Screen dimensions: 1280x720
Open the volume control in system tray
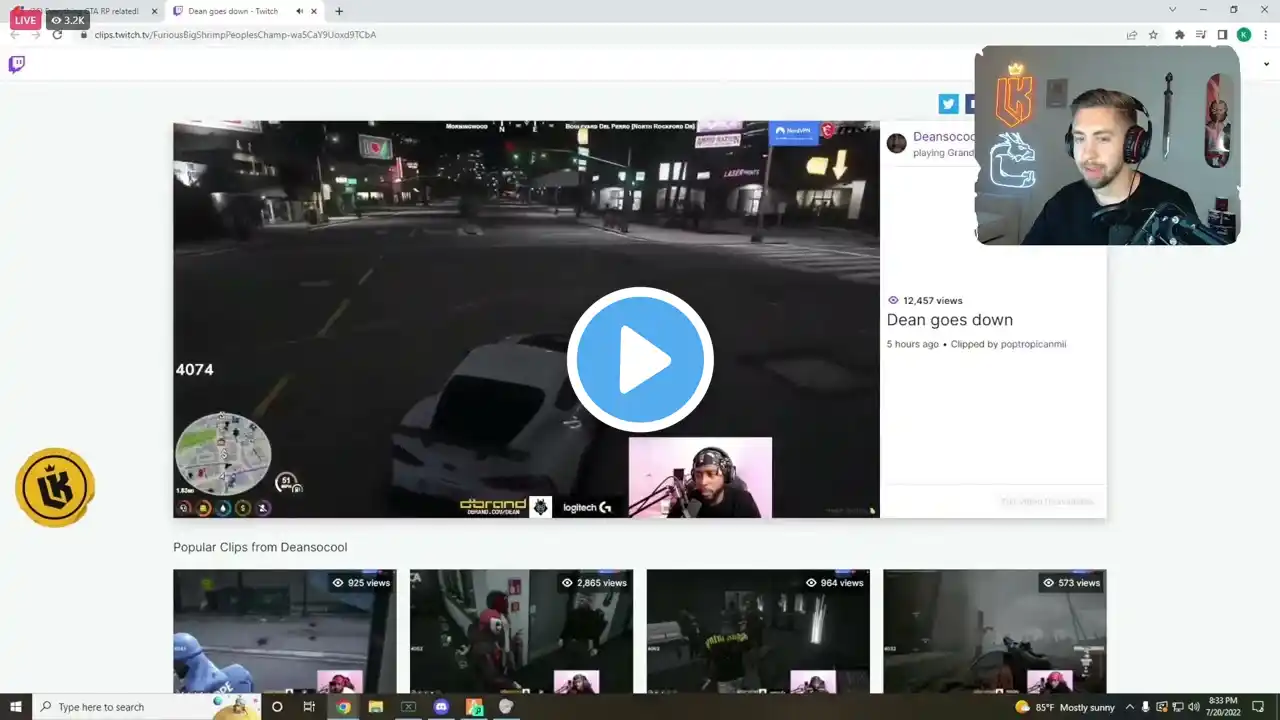pos(1193,707)
